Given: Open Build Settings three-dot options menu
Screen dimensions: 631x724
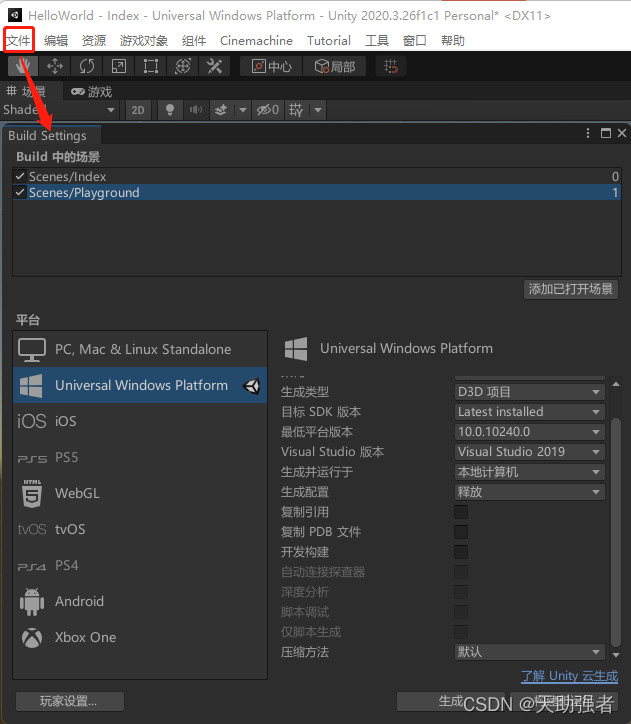Looking at the screenshot, I should point(588,133).
